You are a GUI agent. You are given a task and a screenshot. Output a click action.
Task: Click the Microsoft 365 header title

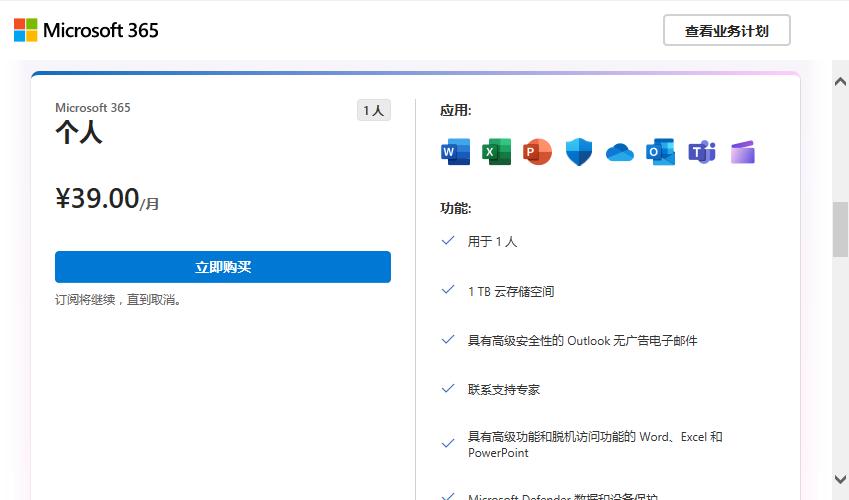tap(101, 30)
